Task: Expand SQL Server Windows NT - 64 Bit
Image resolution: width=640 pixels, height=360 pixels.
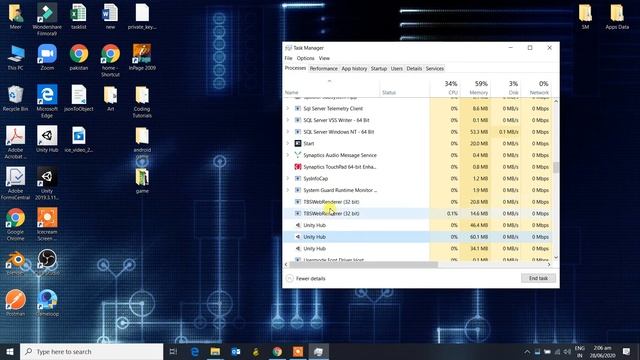Action: [x=288, y=131]
